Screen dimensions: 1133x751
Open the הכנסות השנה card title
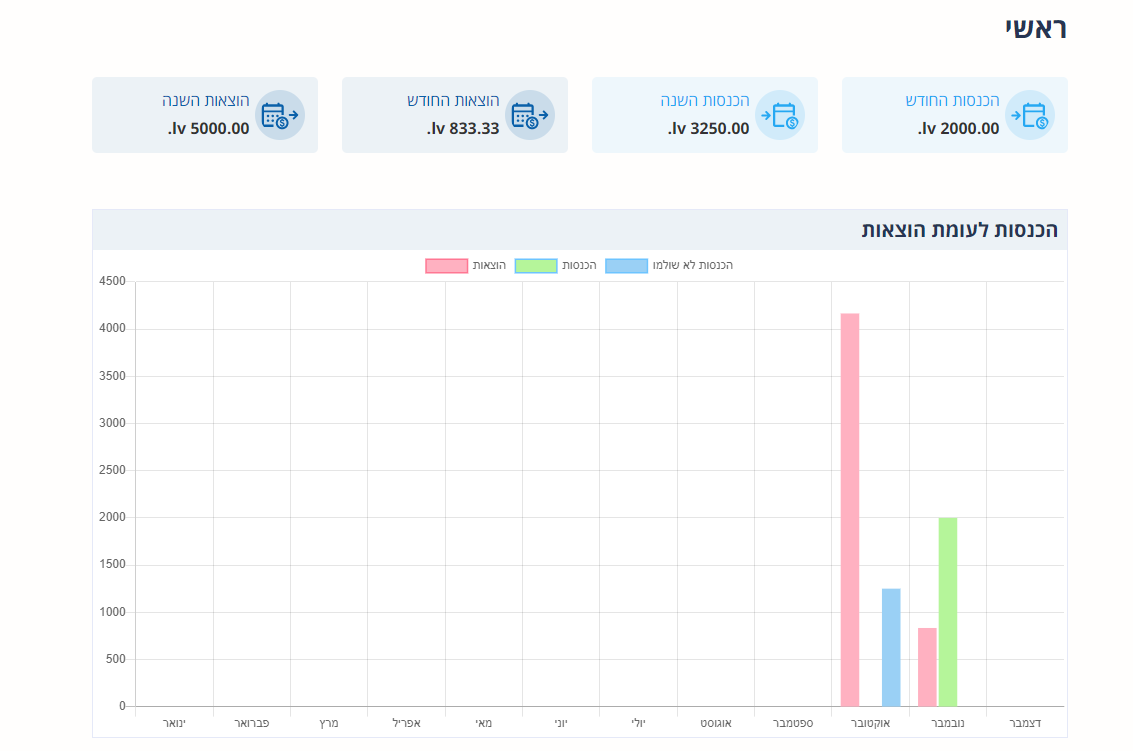(704, 101)
